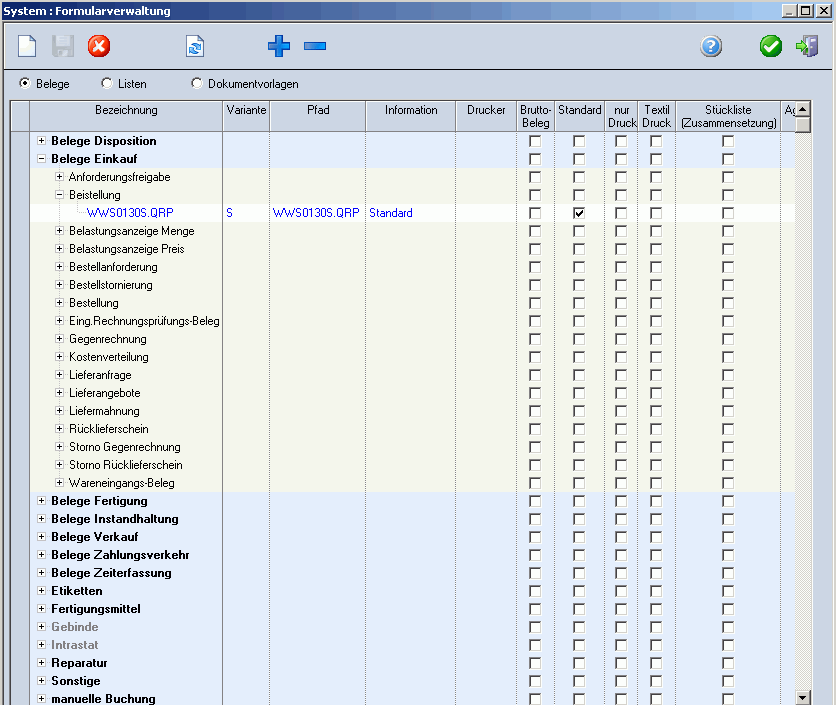Click the blue minus collapse-all icon
The image size is (836, 705).
click(x=315, y=46)
